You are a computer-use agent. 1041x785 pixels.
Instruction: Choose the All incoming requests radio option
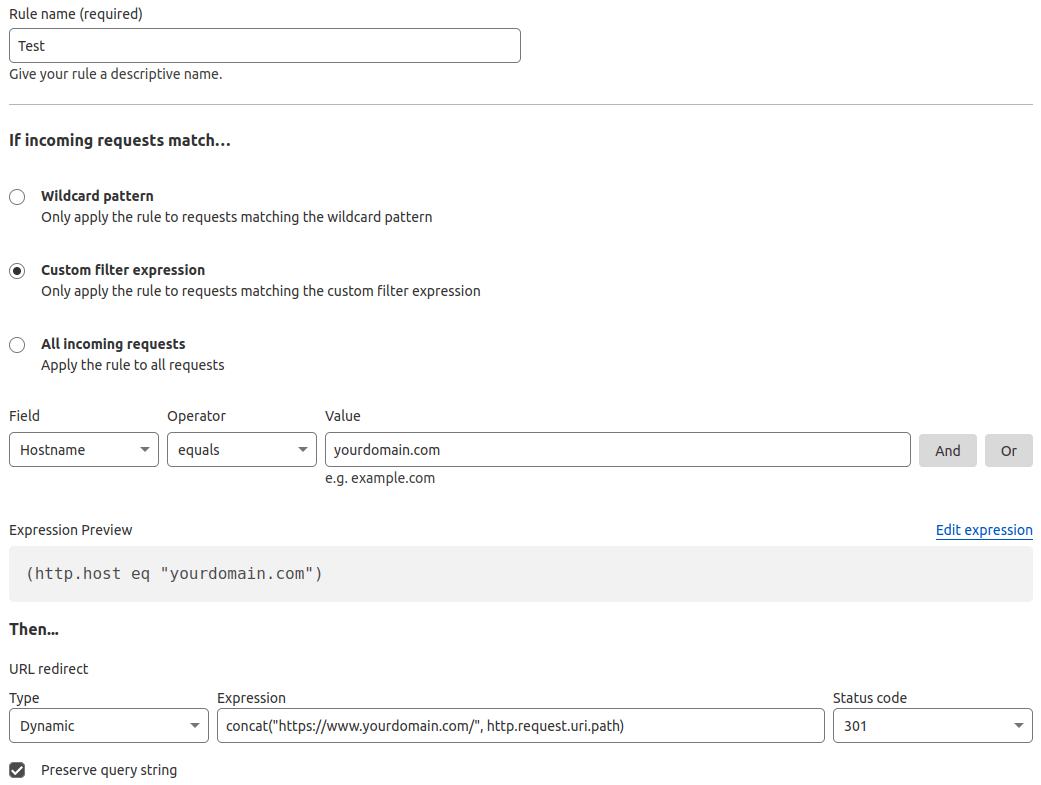17,345
